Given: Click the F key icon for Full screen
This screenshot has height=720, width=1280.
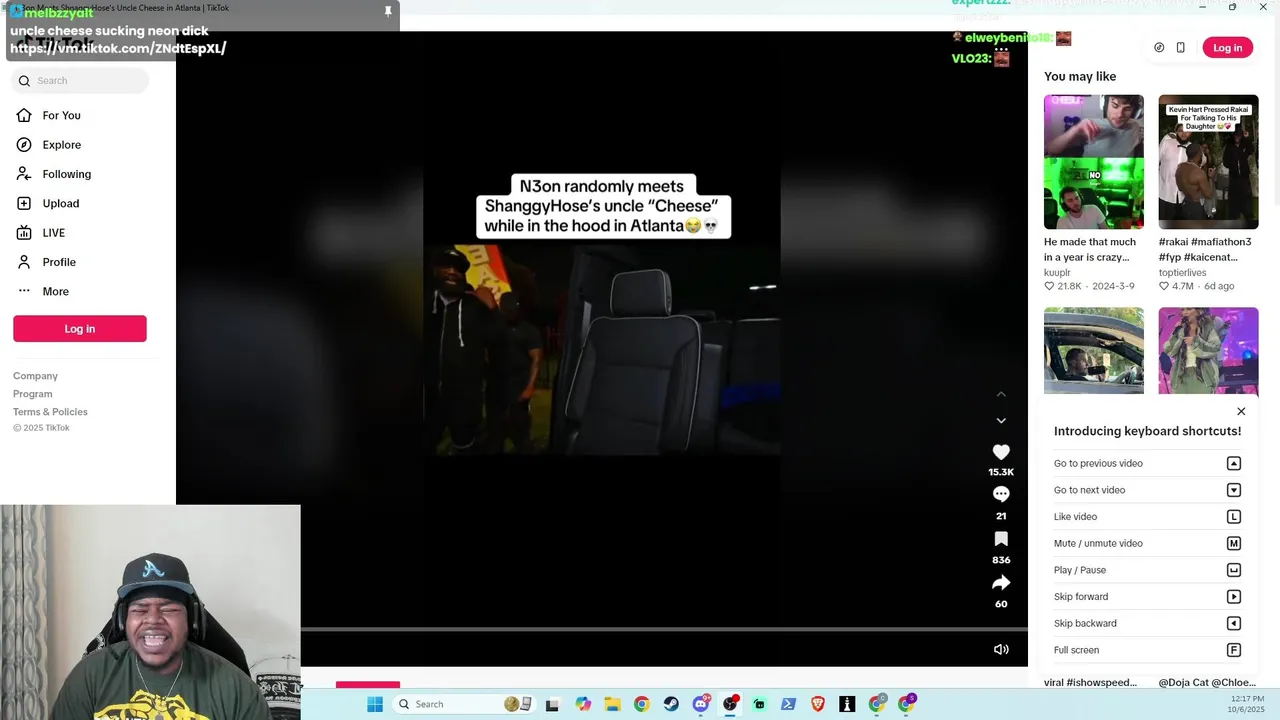Looking at the screenshot, I should [x=1234, y=650].
